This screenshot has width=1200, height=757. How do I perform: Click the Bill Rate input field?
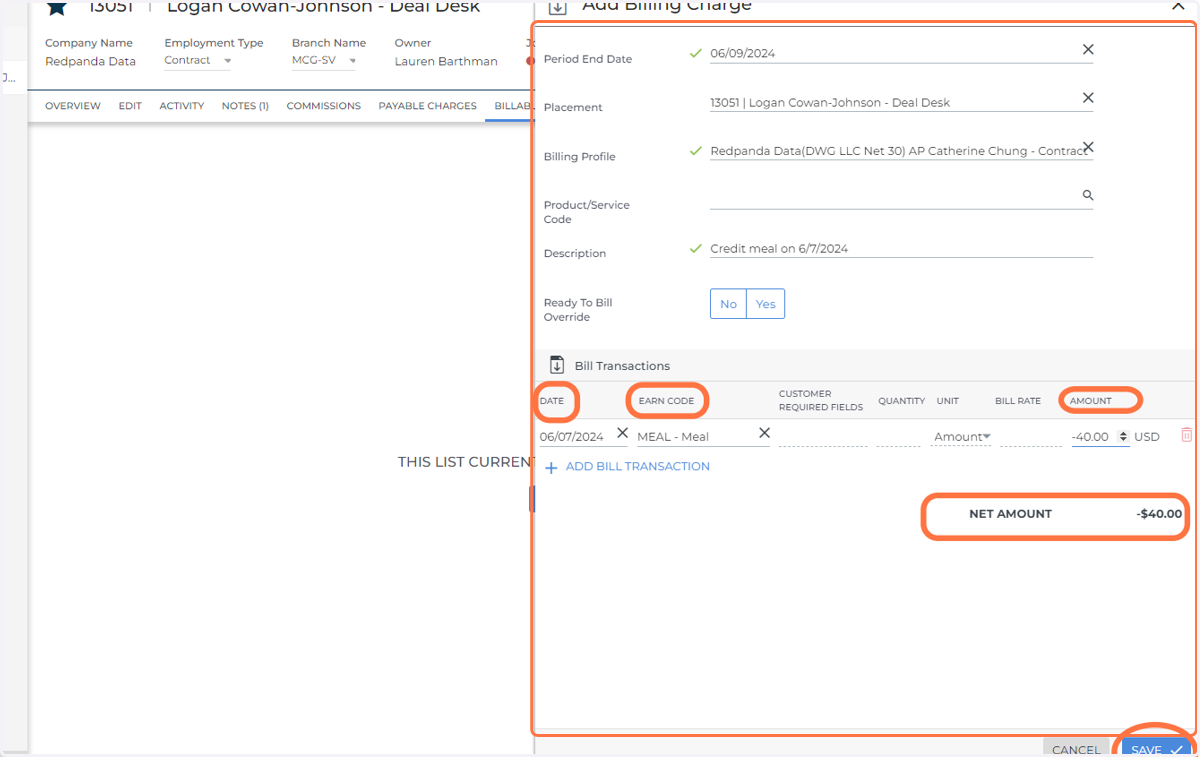(1030, 436)
